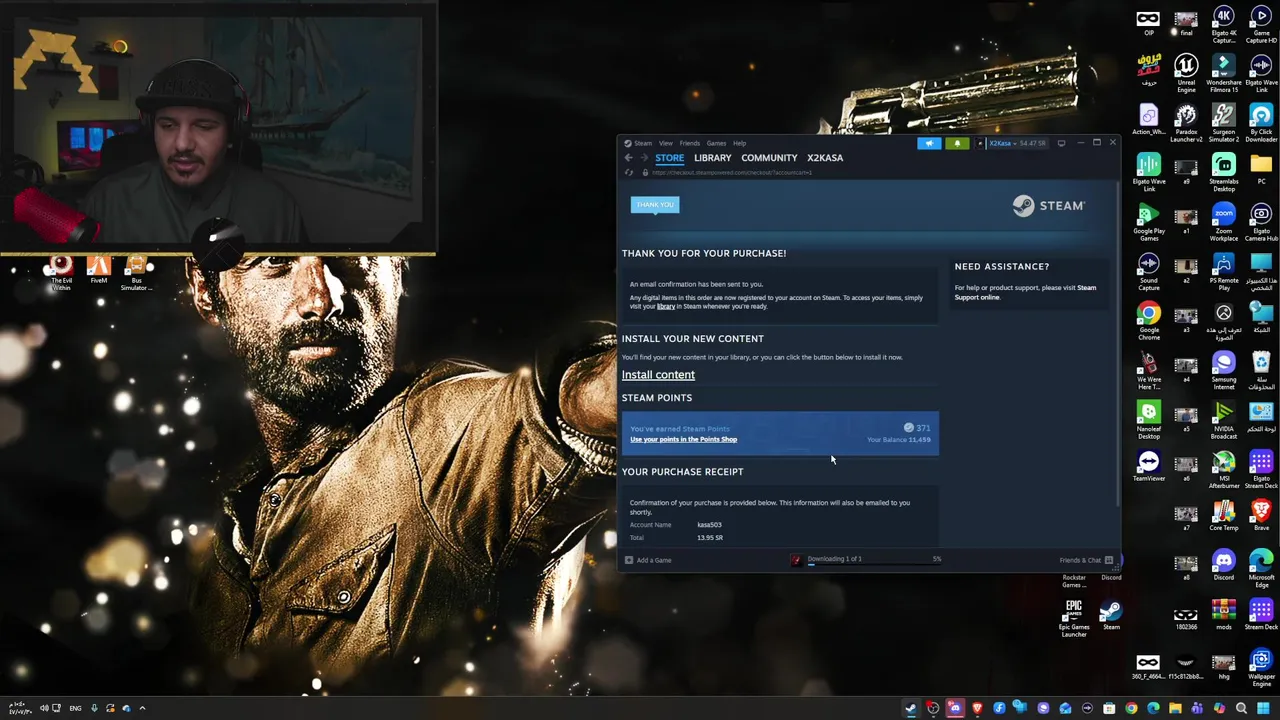Open the library link in confirmation text
Viewport: 1280px width, 720px height.
tap(665, 307)
